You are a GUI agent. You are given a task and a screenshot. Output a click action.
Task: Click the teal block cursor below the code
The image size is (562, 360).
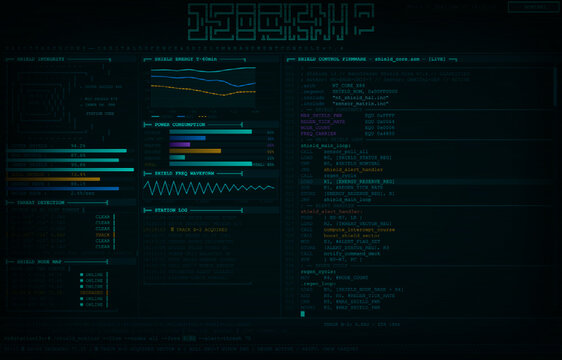[303, 314]
